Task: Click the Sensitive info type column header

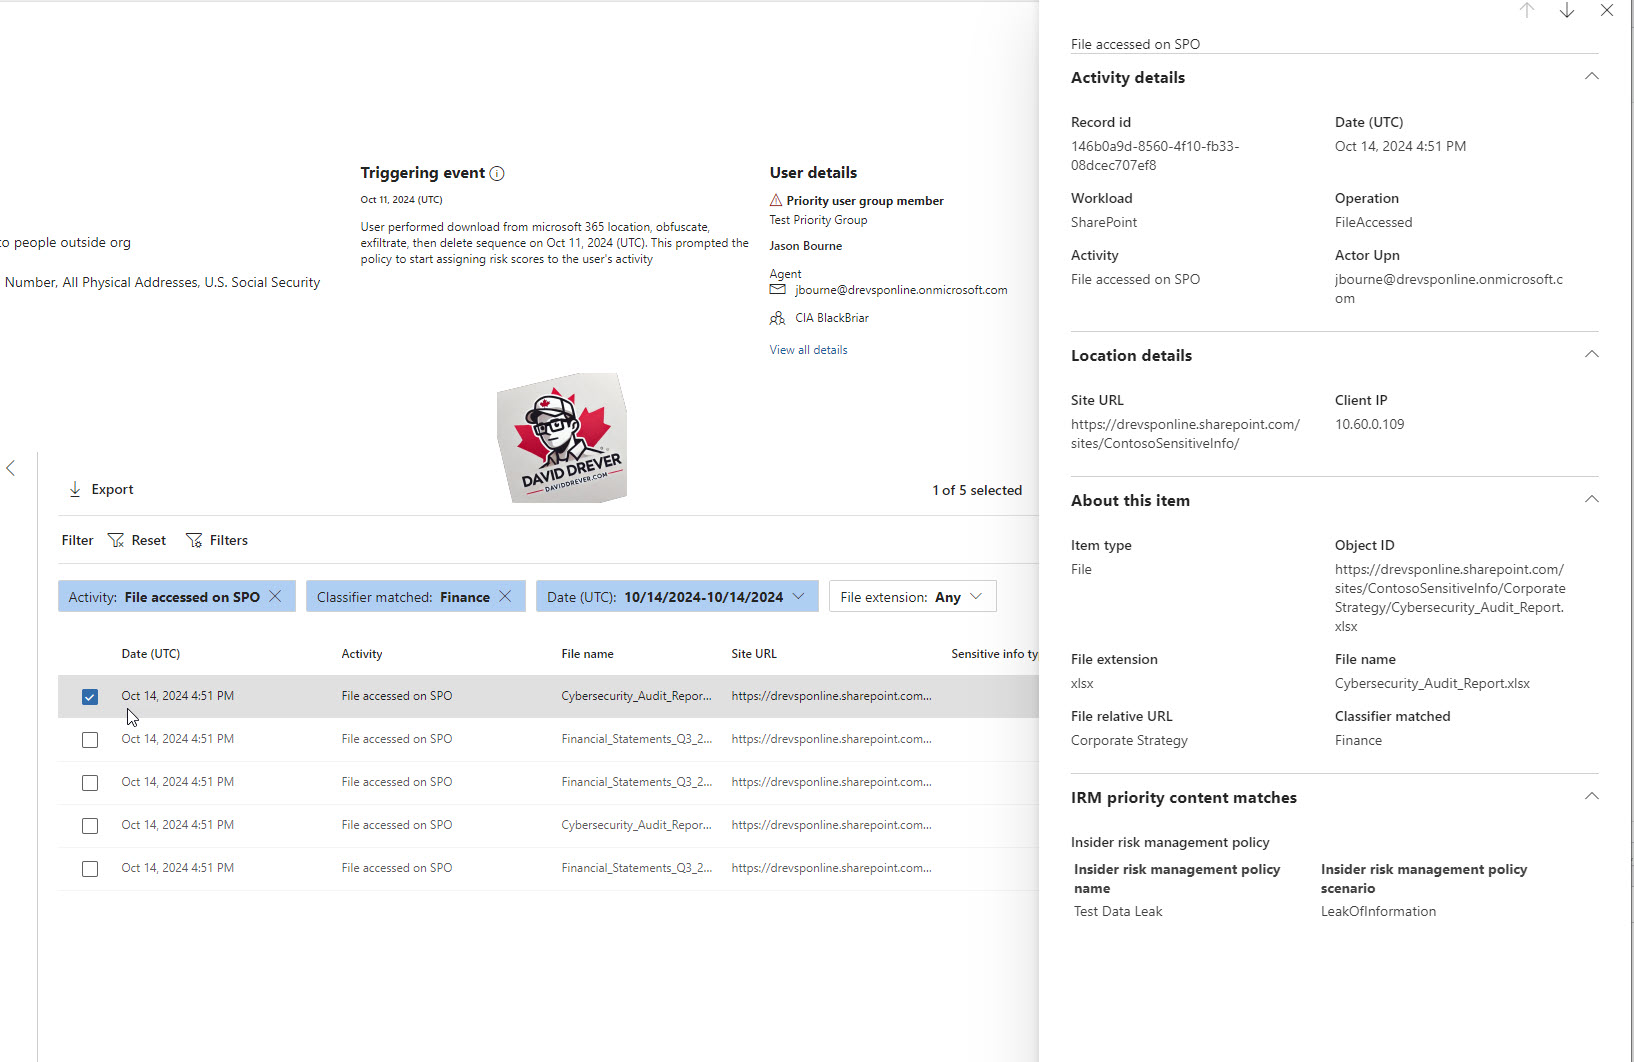Action: click(x=995, y=654)
